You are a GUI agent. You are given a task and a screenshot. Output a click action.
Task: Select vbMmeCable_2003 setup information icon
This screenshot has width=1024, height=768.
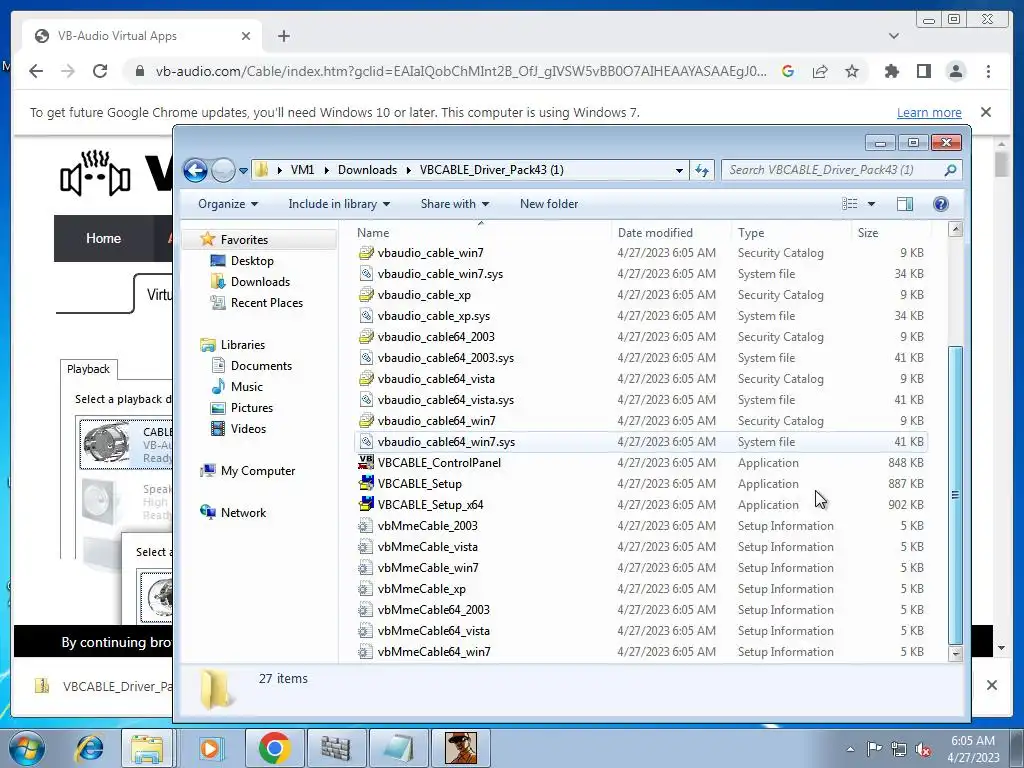click(366, 526)
